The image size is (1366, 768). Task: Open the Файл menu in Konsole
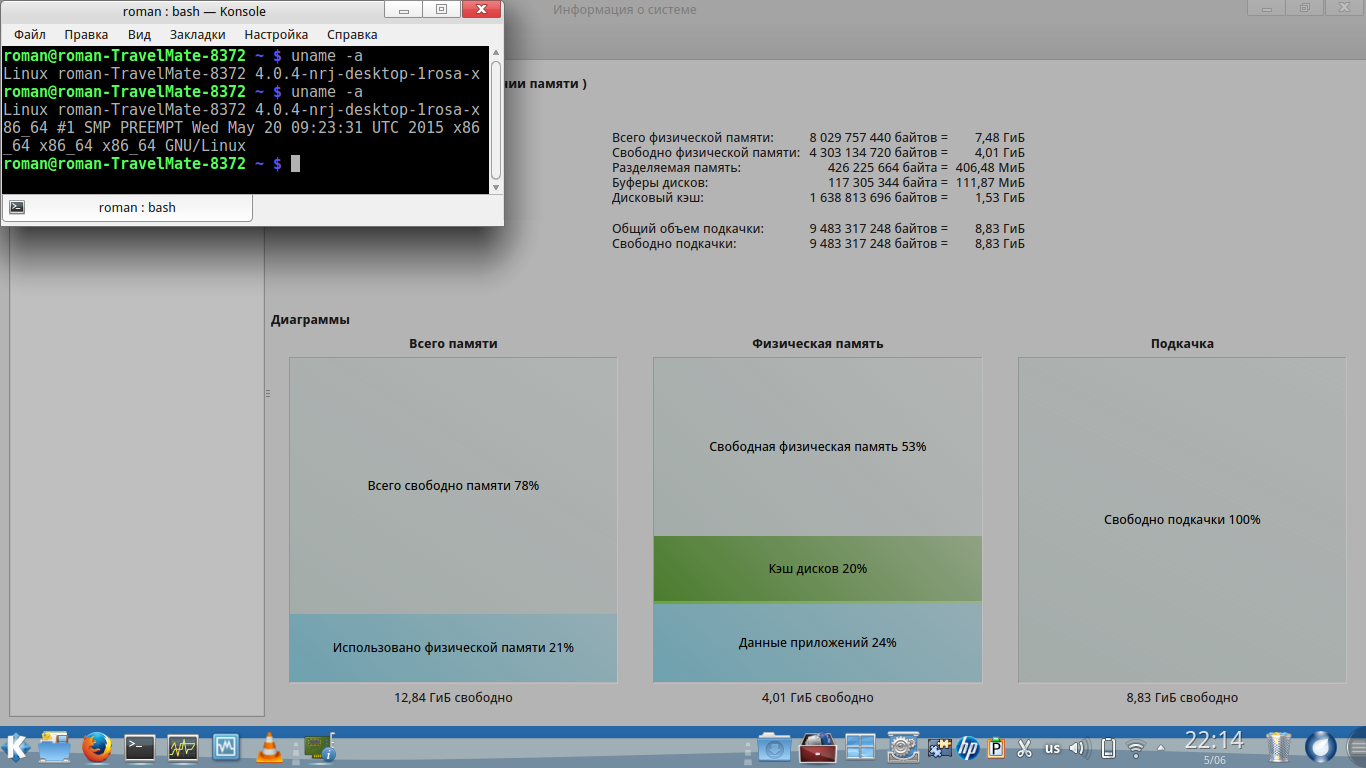pyautogui.click(x=30, y=34)
